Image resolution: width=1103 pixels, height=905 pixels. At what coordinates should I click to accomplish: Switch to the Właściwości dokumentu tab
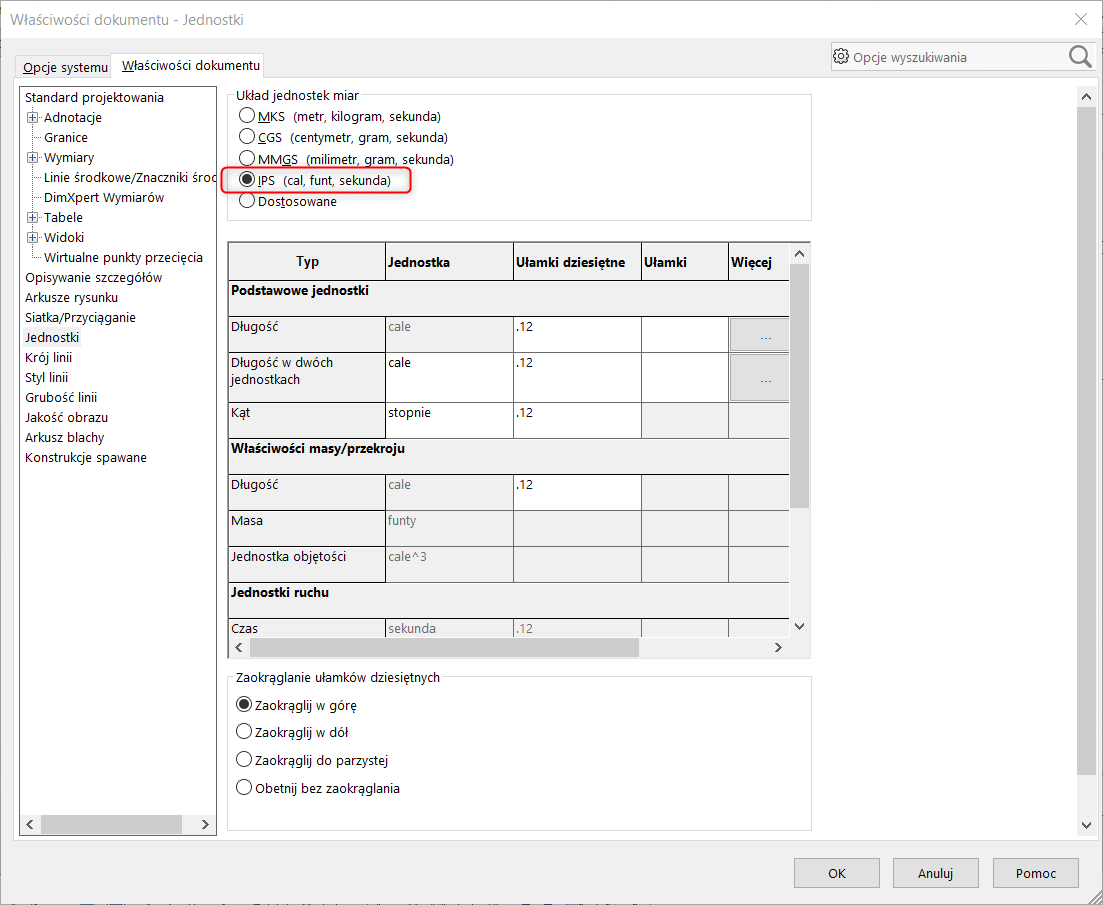tap(188, 64)
